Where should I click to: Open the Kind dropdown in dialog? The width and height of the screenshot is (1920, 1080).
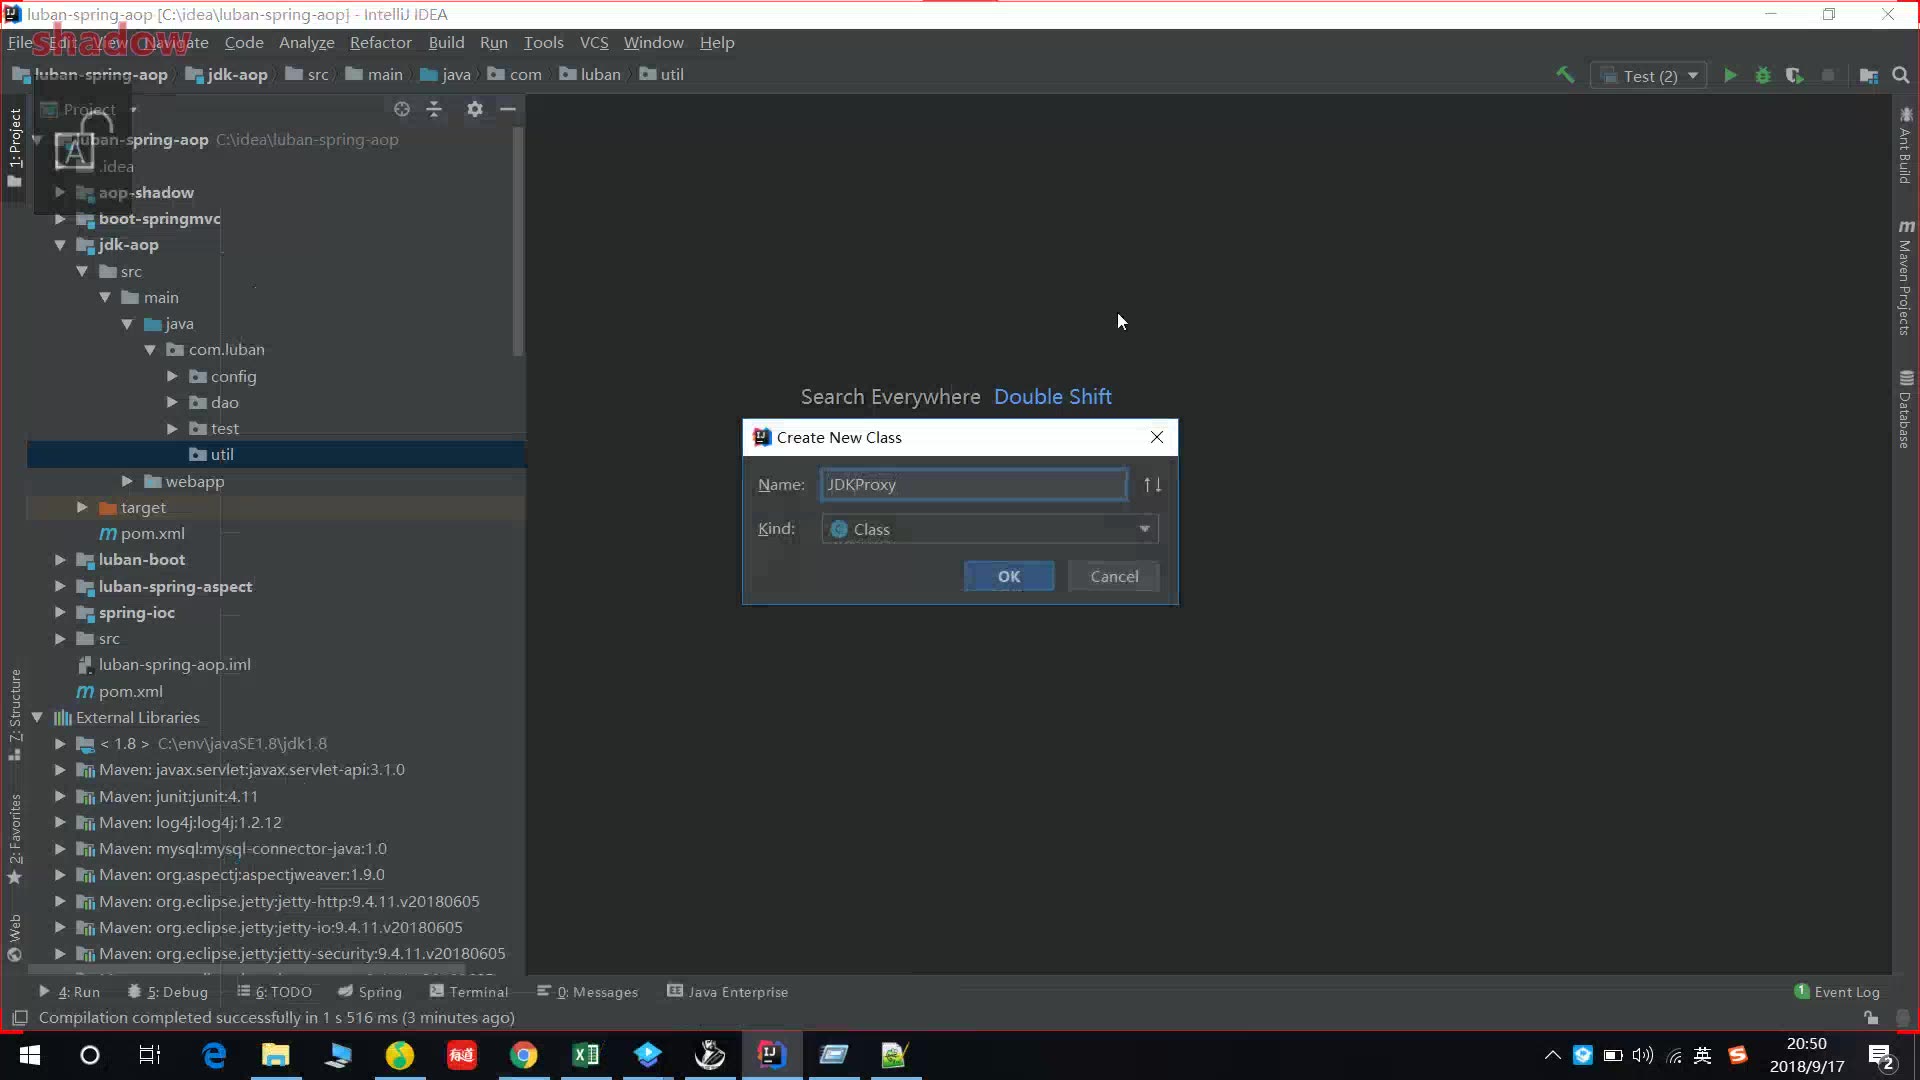point(1144,529)
